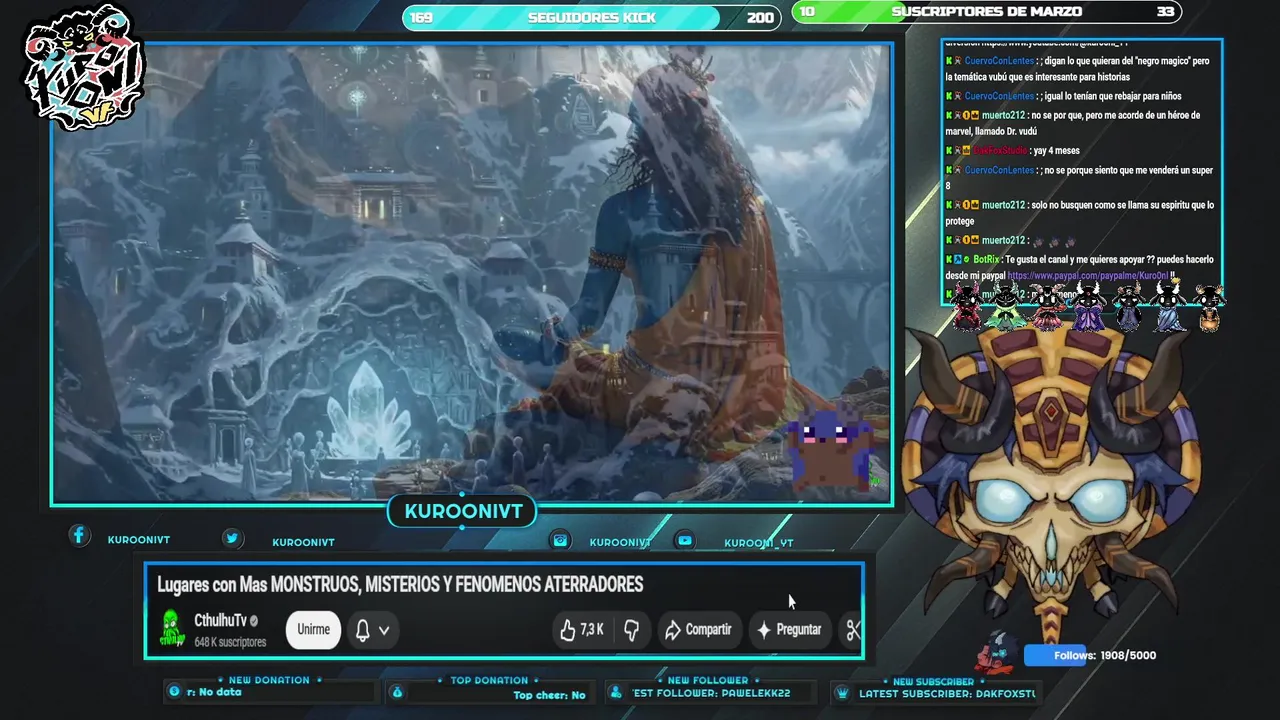This screenshot has width=1280, height=720.
Task: Click the pixel purple creature in video corner
Action: click(x=829, y=447)
